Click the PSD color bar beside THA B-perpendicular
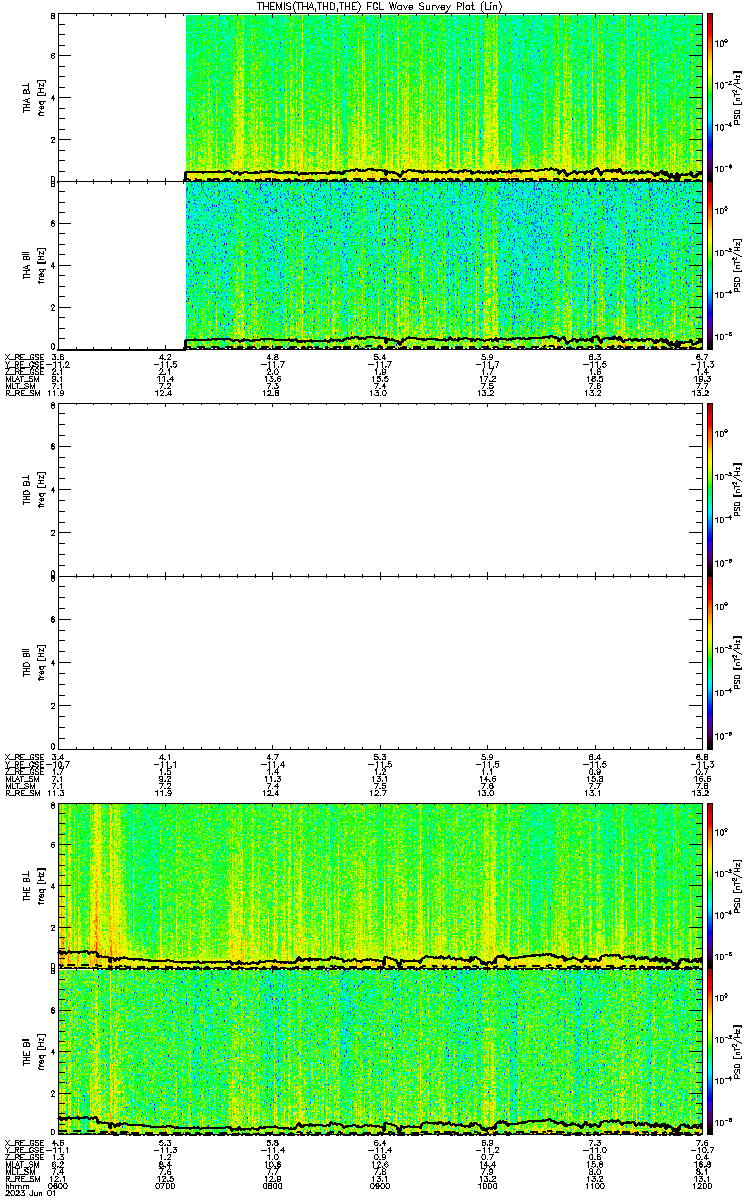 (710, 97)
